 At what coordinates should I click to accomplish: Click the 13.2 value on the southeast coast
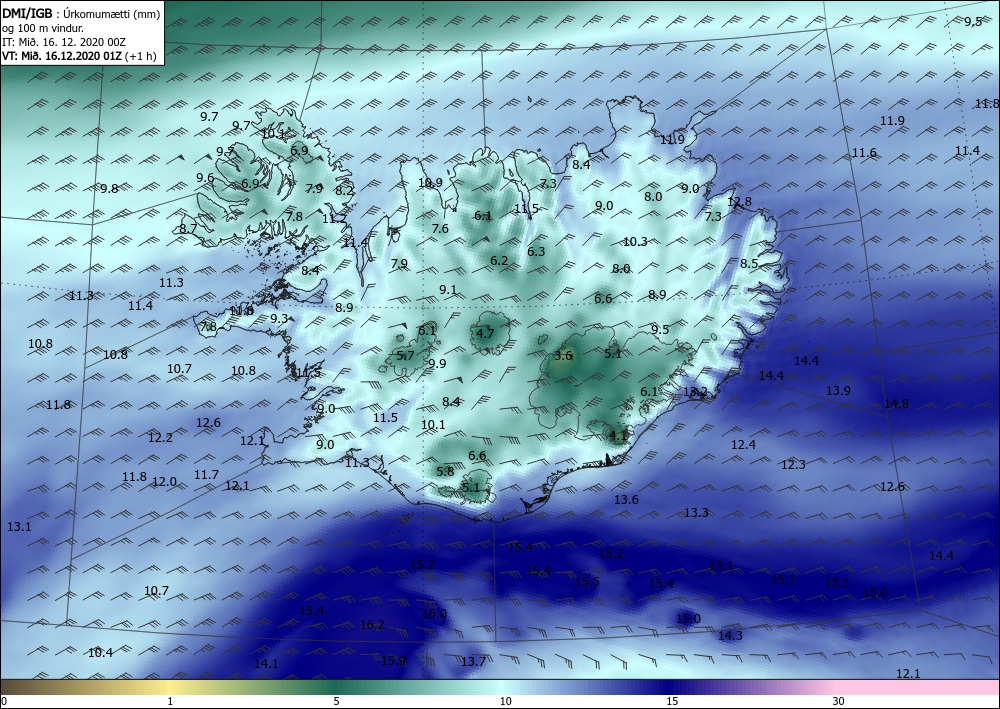tap(695, 391)
